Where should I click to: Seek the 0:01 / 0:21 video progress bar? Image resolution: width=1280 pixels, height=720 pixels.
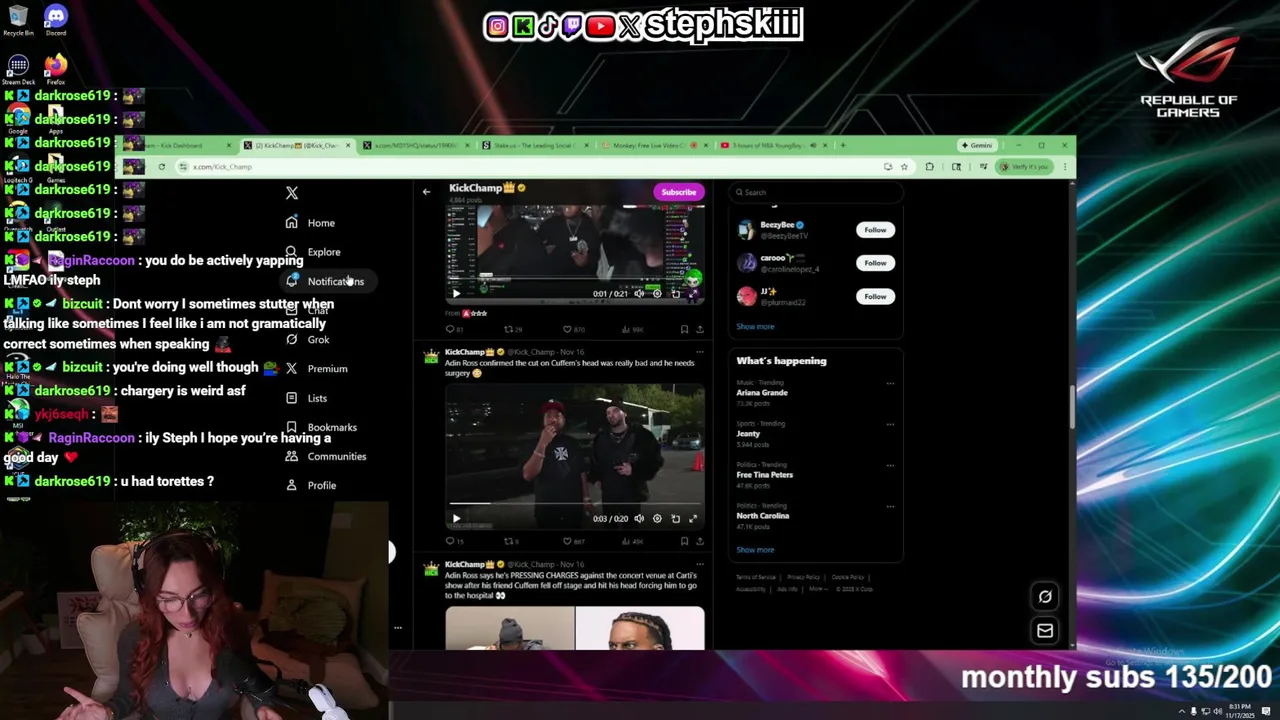pos(575,280)
